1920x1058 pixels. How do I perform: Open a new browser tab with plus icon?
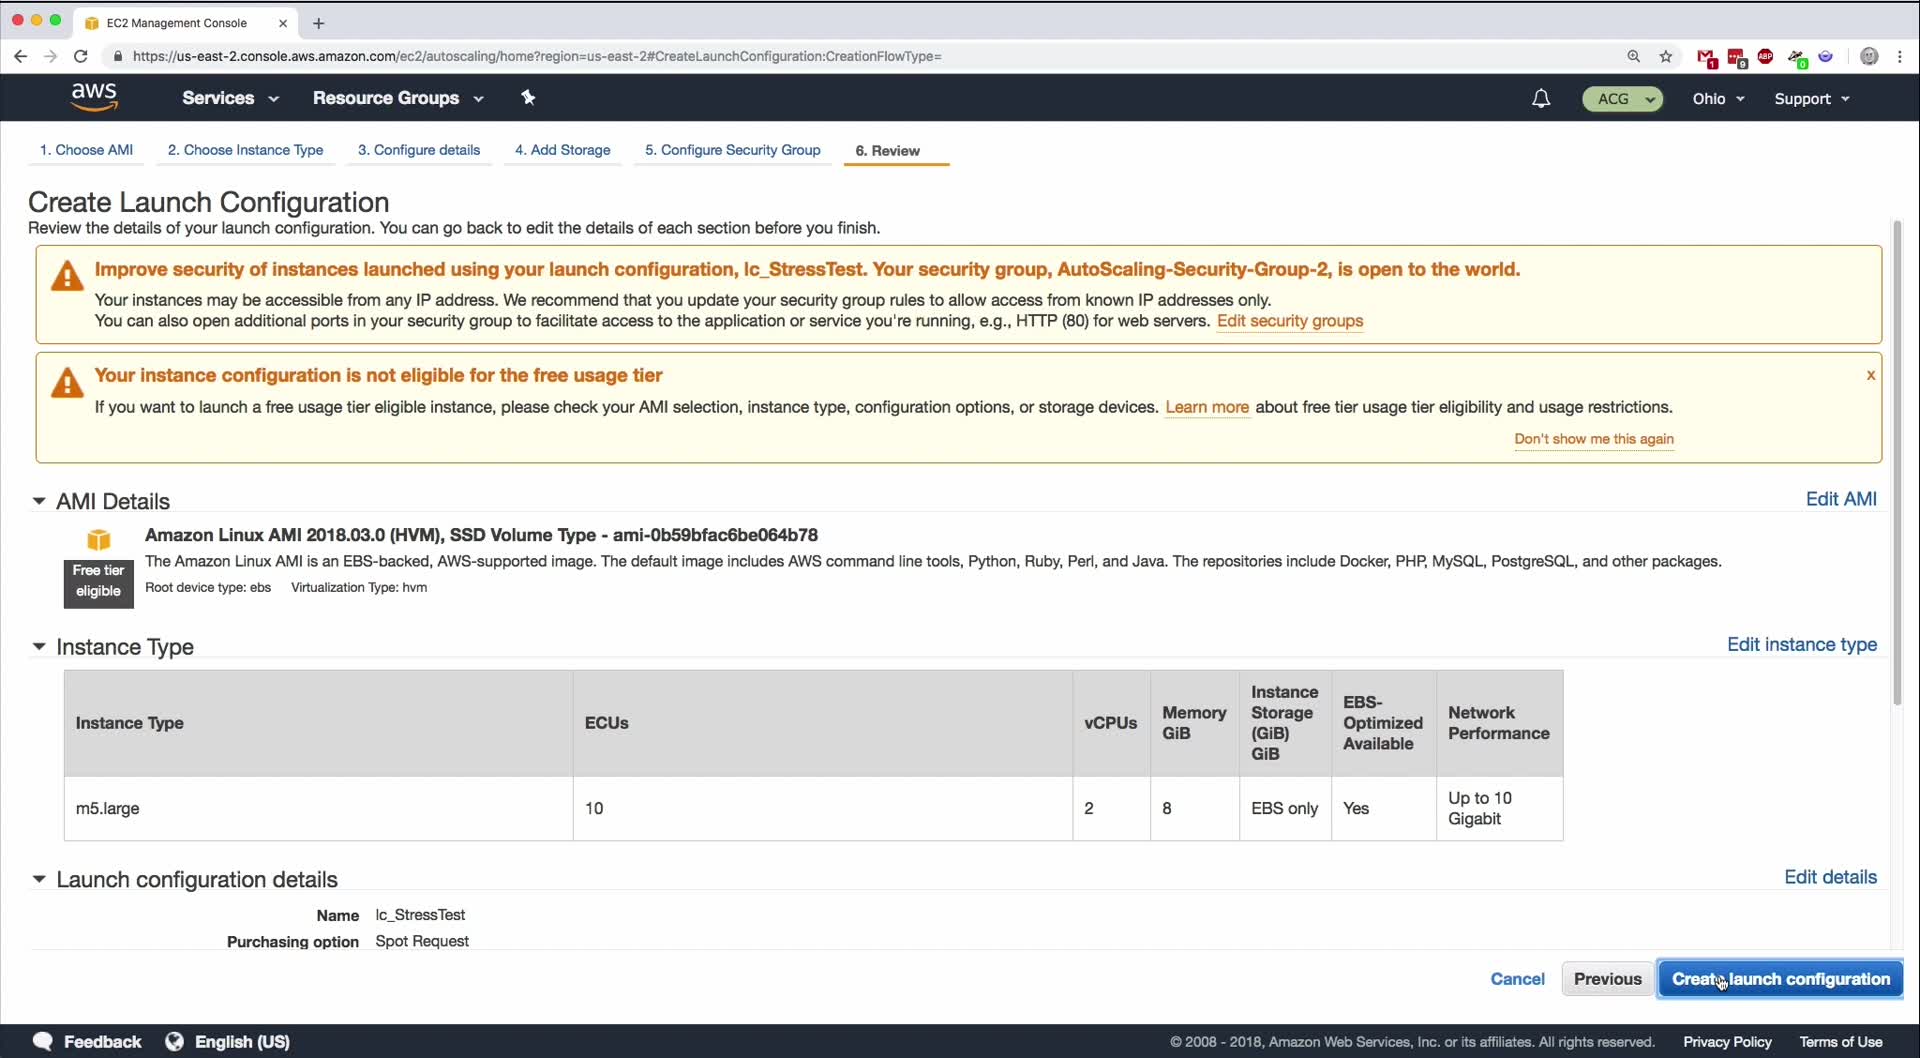point(318,23)
